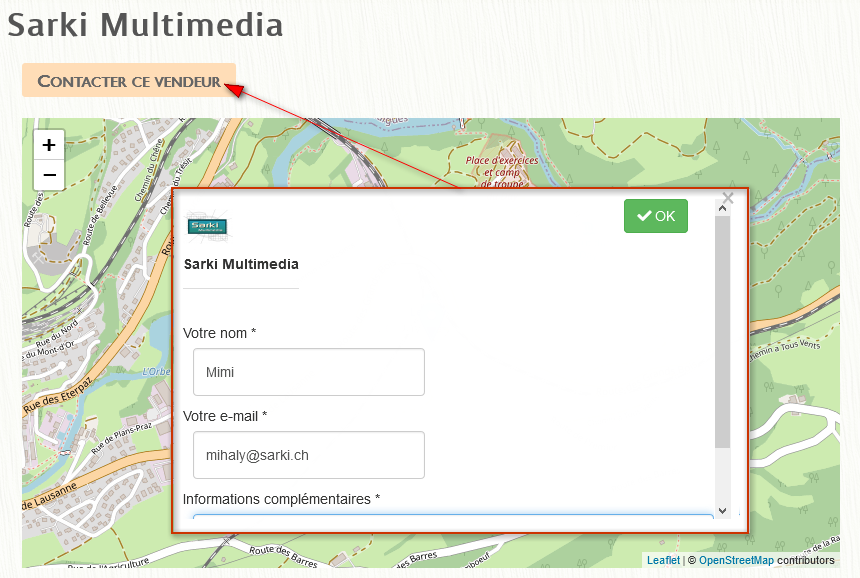This screenshot has width=860, height=578.
Task: Open the OpenStreetMap contributors link
Action: coord(736,560)
